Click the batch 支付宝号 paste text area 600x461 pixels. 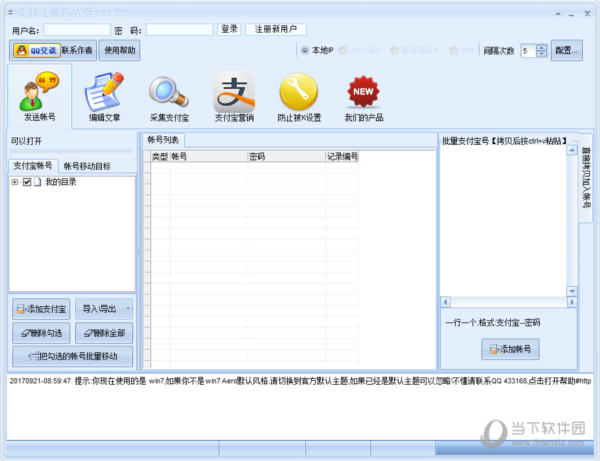(x=503, y=221)
